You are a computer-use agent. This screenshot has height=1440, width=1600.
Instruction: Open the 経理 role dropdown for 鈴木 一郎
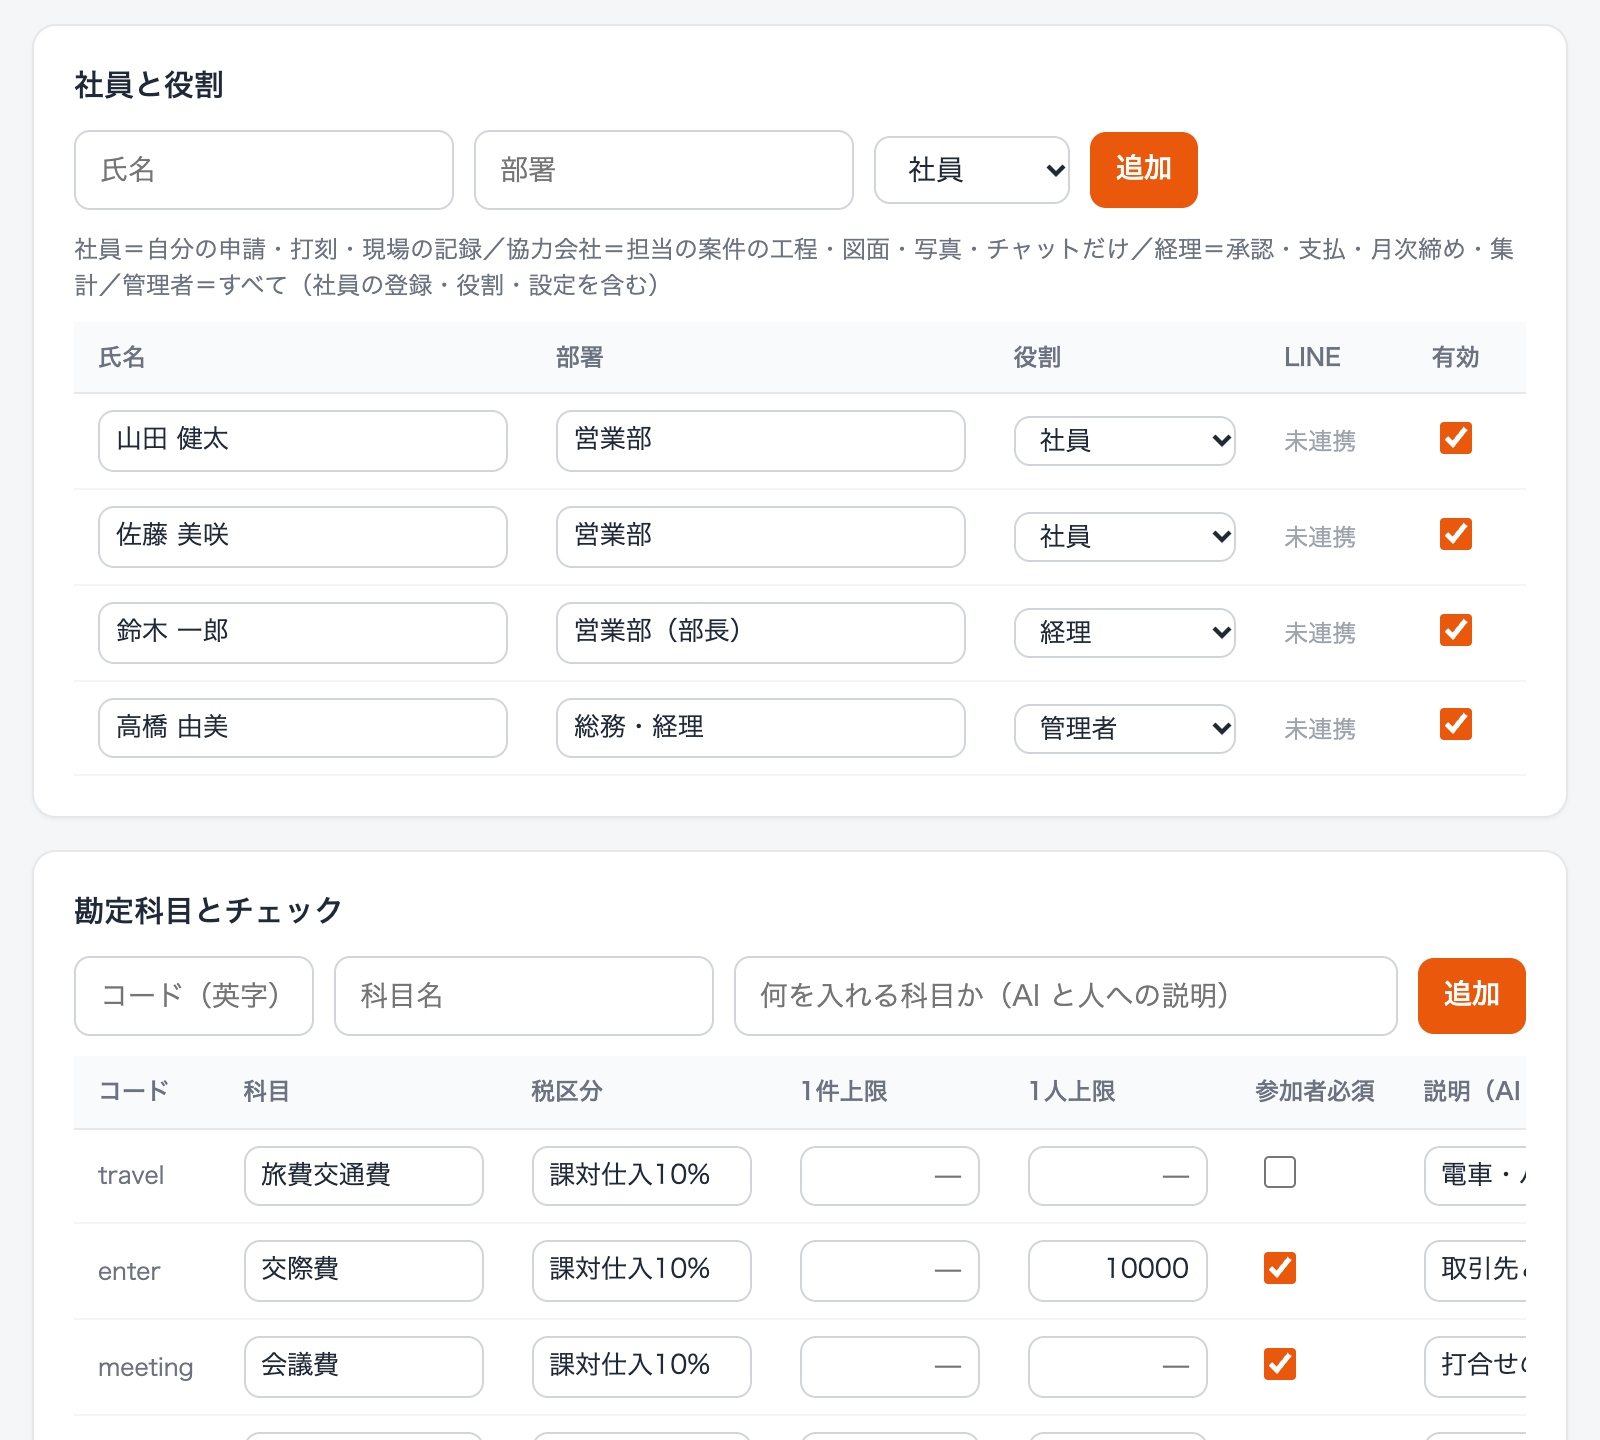(1125, 633)
